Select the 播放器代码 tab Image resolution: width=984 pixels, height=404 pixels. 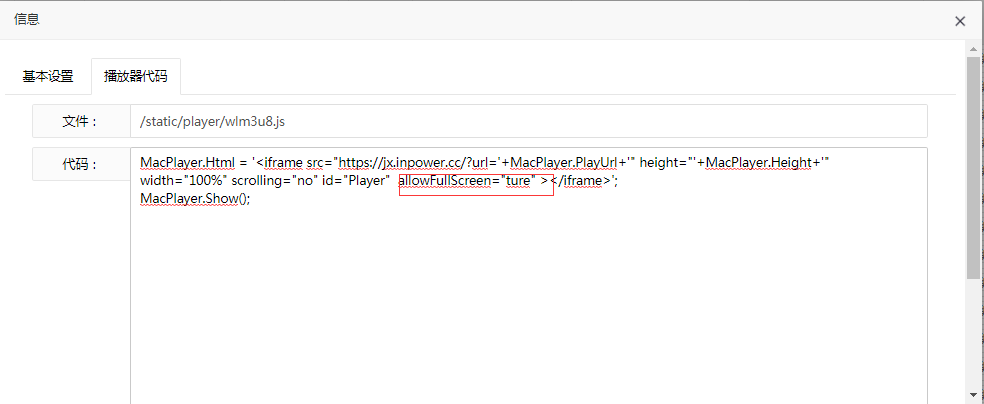(135, 76)
